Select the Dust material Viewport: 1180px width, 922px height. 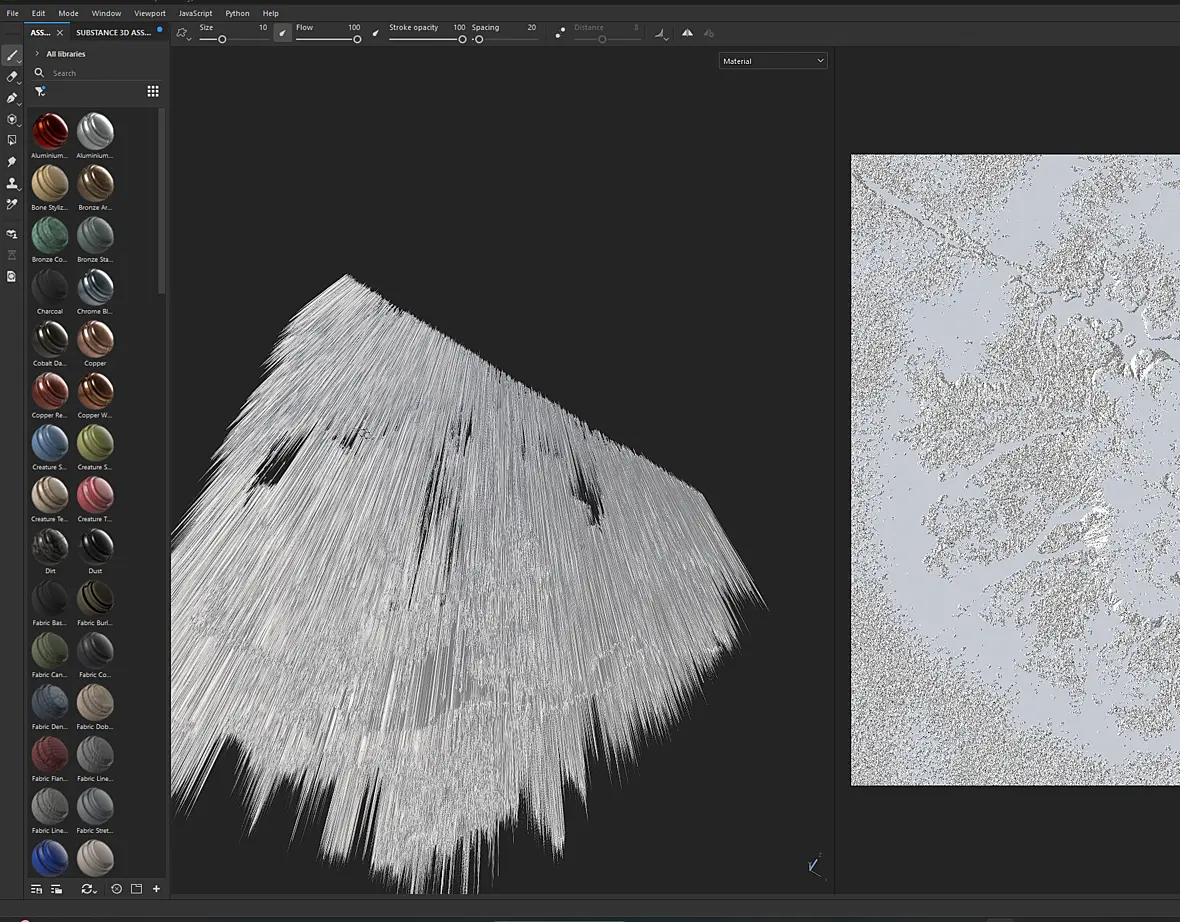pos(95,546)
